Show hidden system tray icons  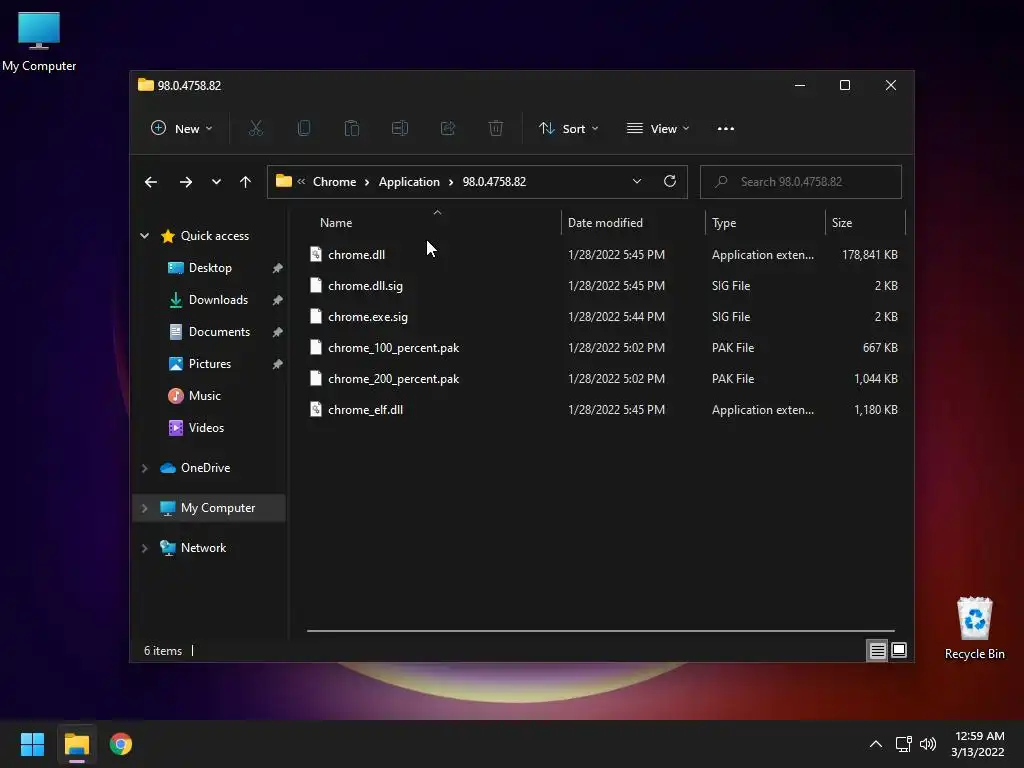pyautogui.click(x=876, y=744)
